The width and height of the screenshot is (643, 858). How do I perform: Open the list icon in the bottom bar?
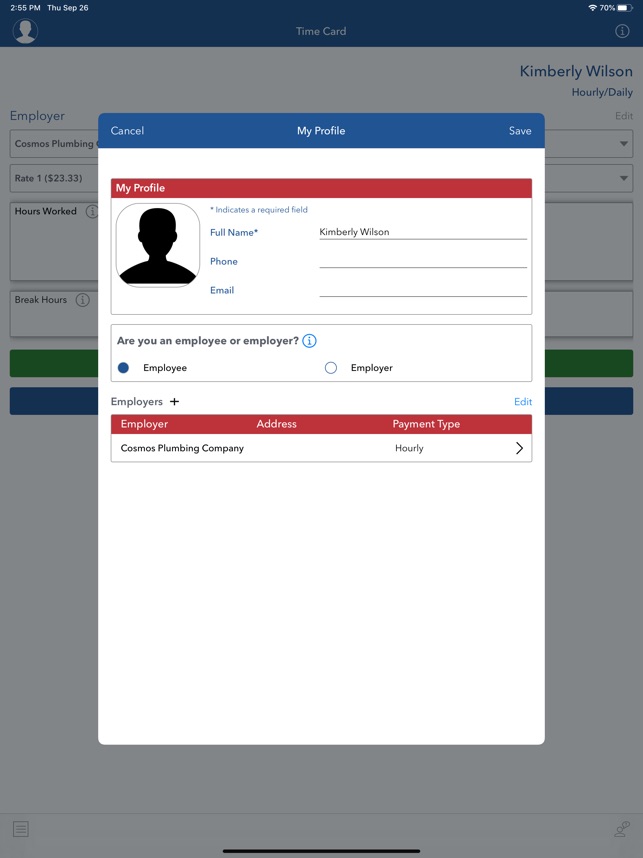(21, 829)
